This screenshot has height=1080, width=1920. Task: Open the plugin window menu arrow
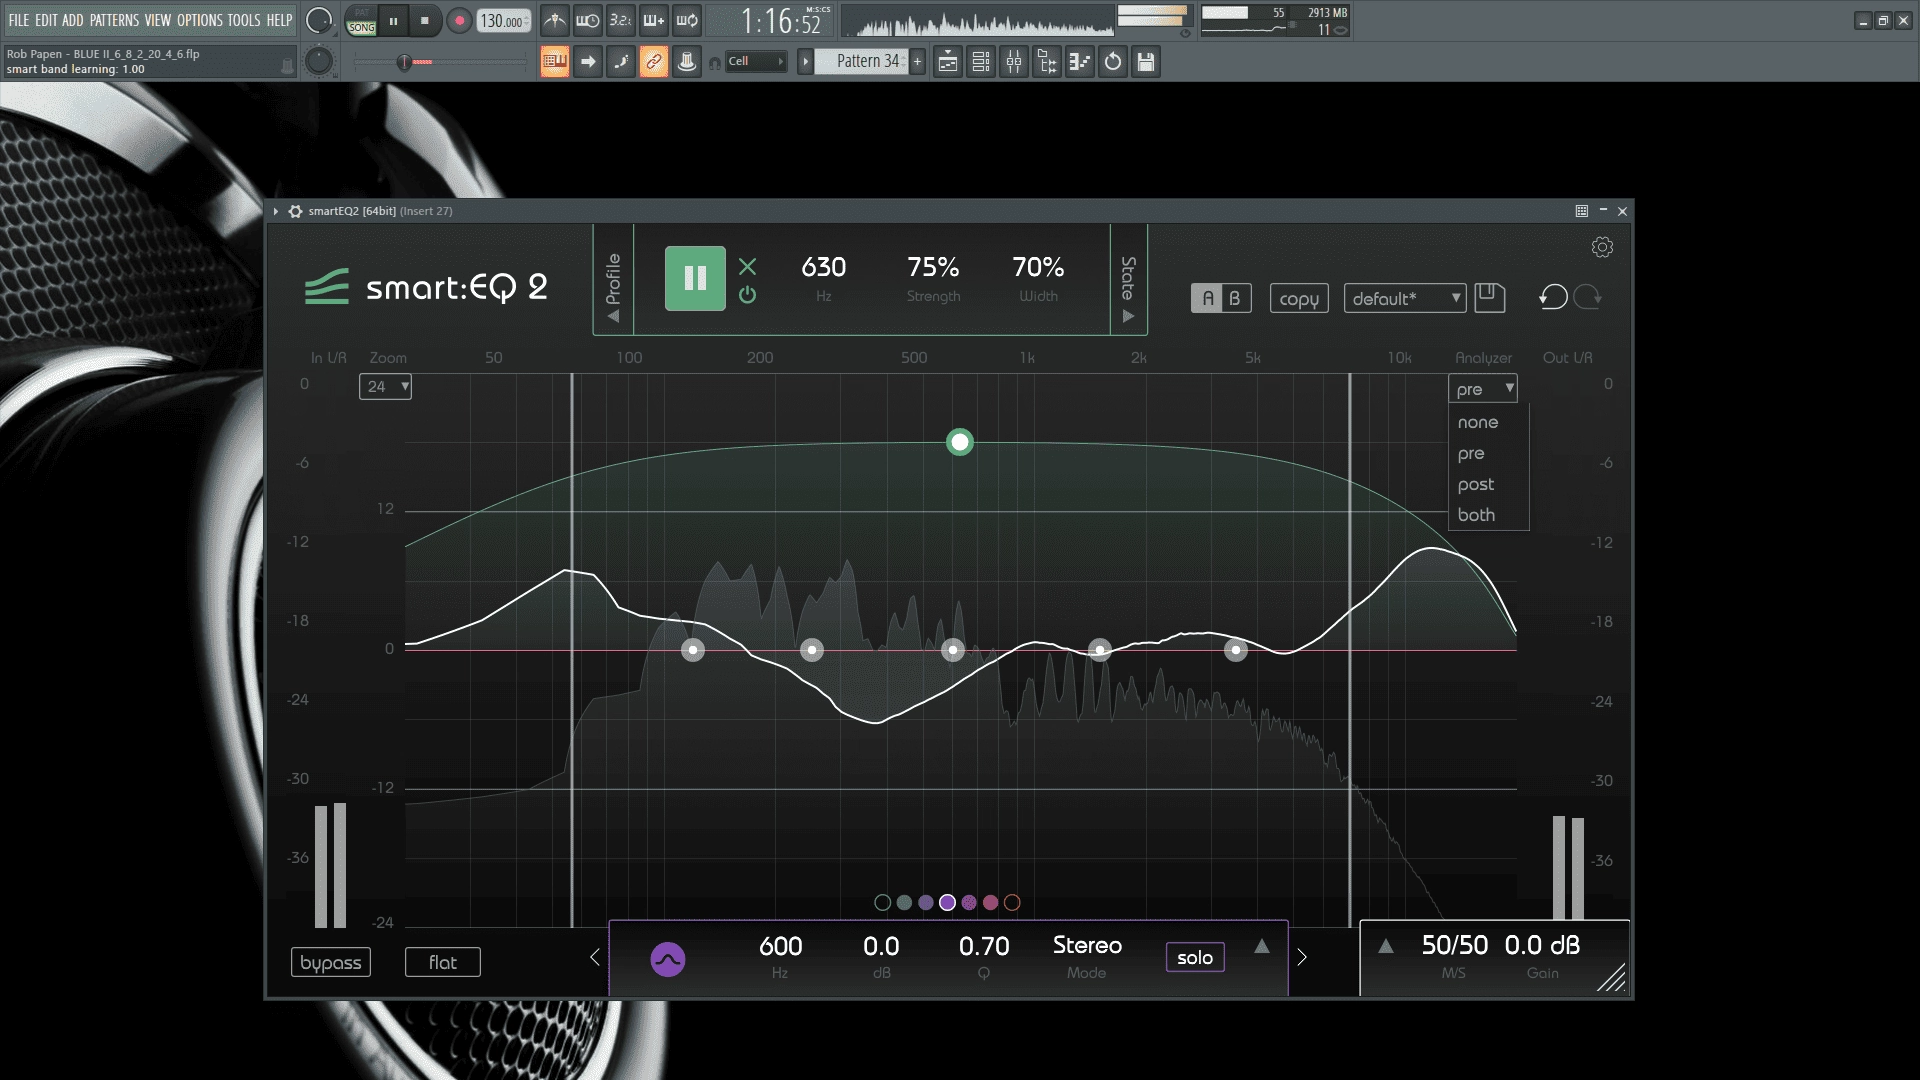275,211
